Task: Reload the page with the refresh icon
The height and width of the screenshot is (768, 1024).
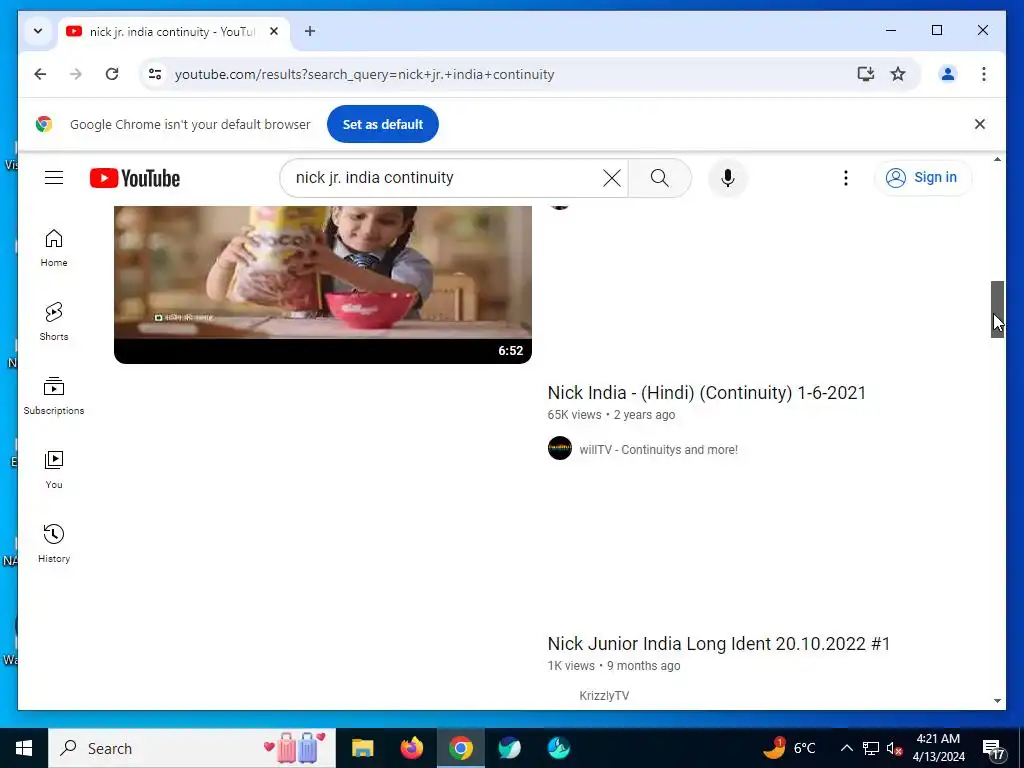Action: pos(112,74)
